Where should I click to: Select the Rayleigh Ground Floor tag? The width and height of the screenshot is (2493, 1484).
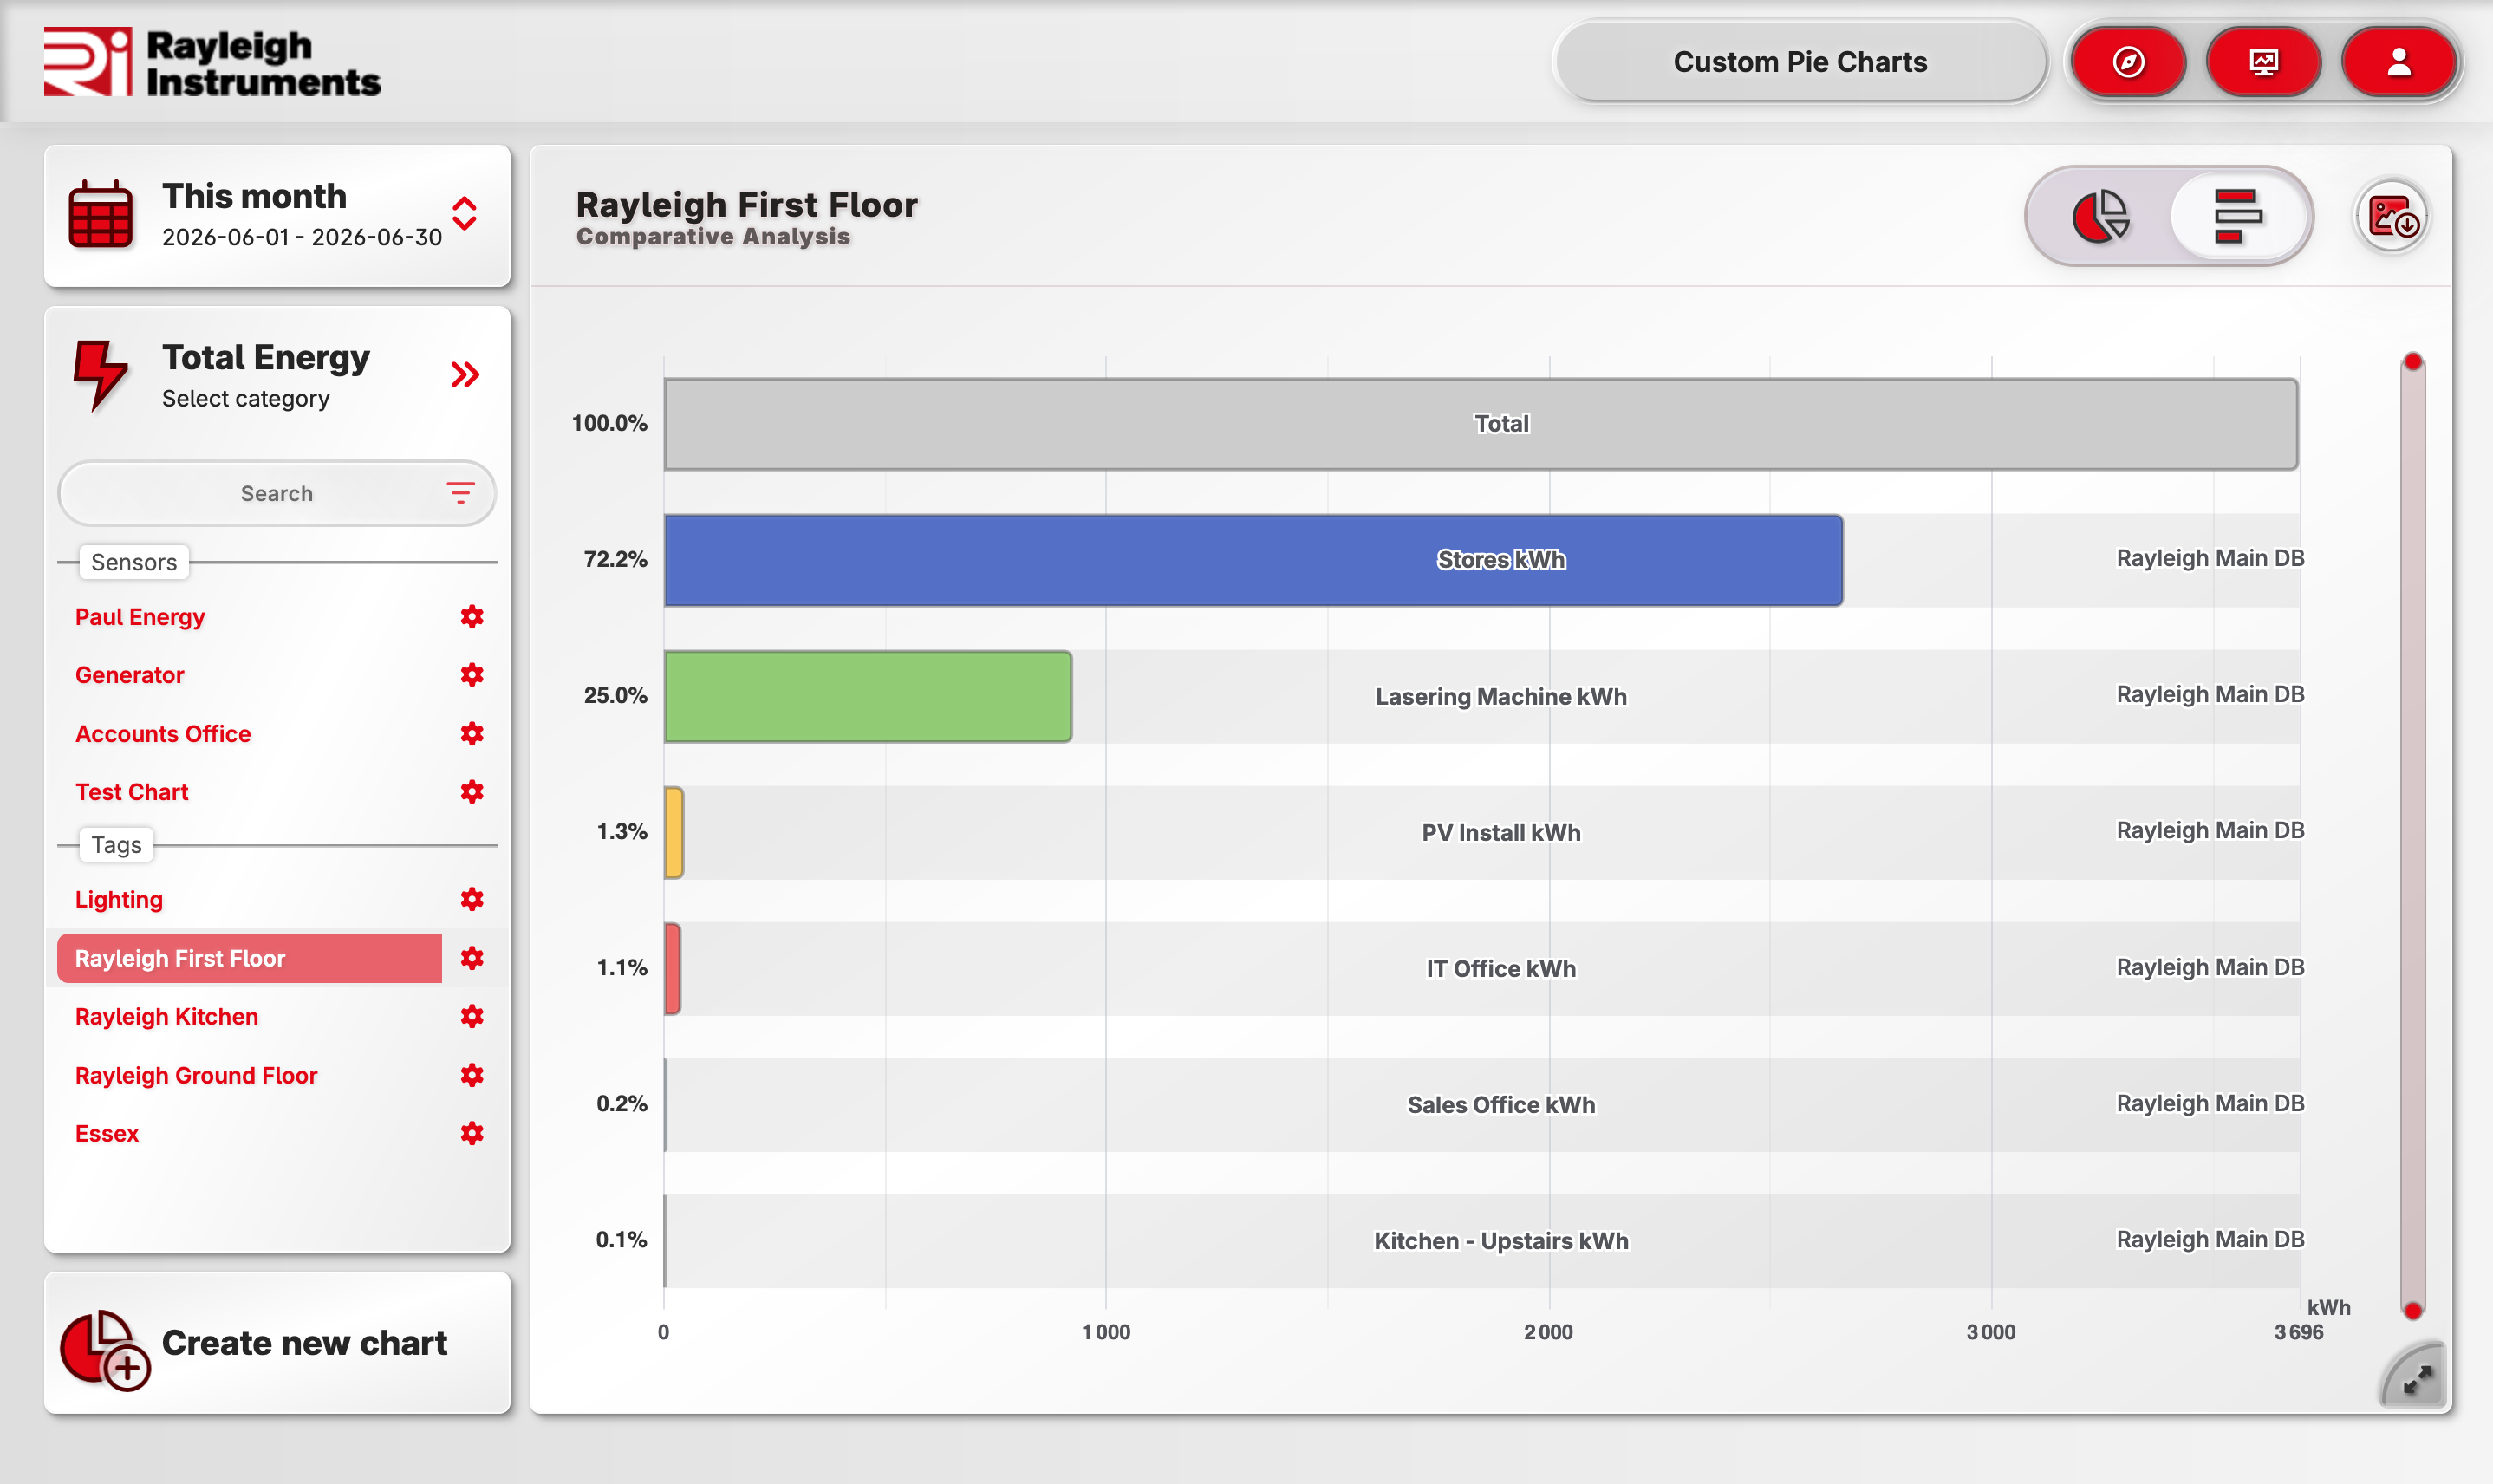(x=196, y=1075)
